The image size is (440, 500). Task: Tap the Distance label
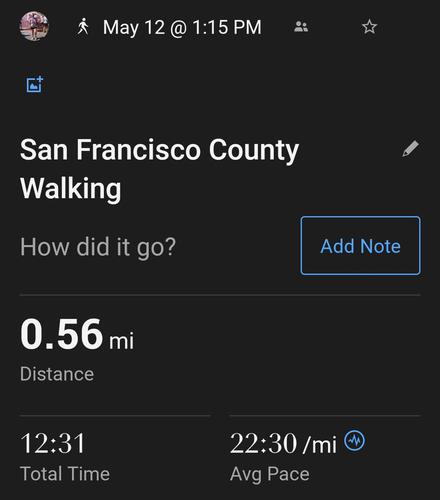click(x=57, y=374)
